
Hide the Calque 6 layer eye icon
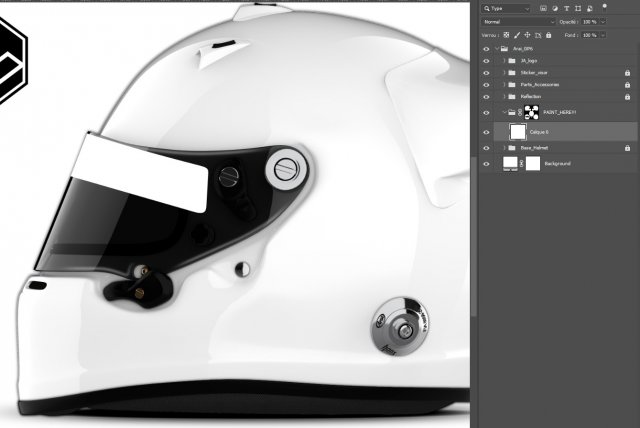pyautogui.click(x=486, y=132)
